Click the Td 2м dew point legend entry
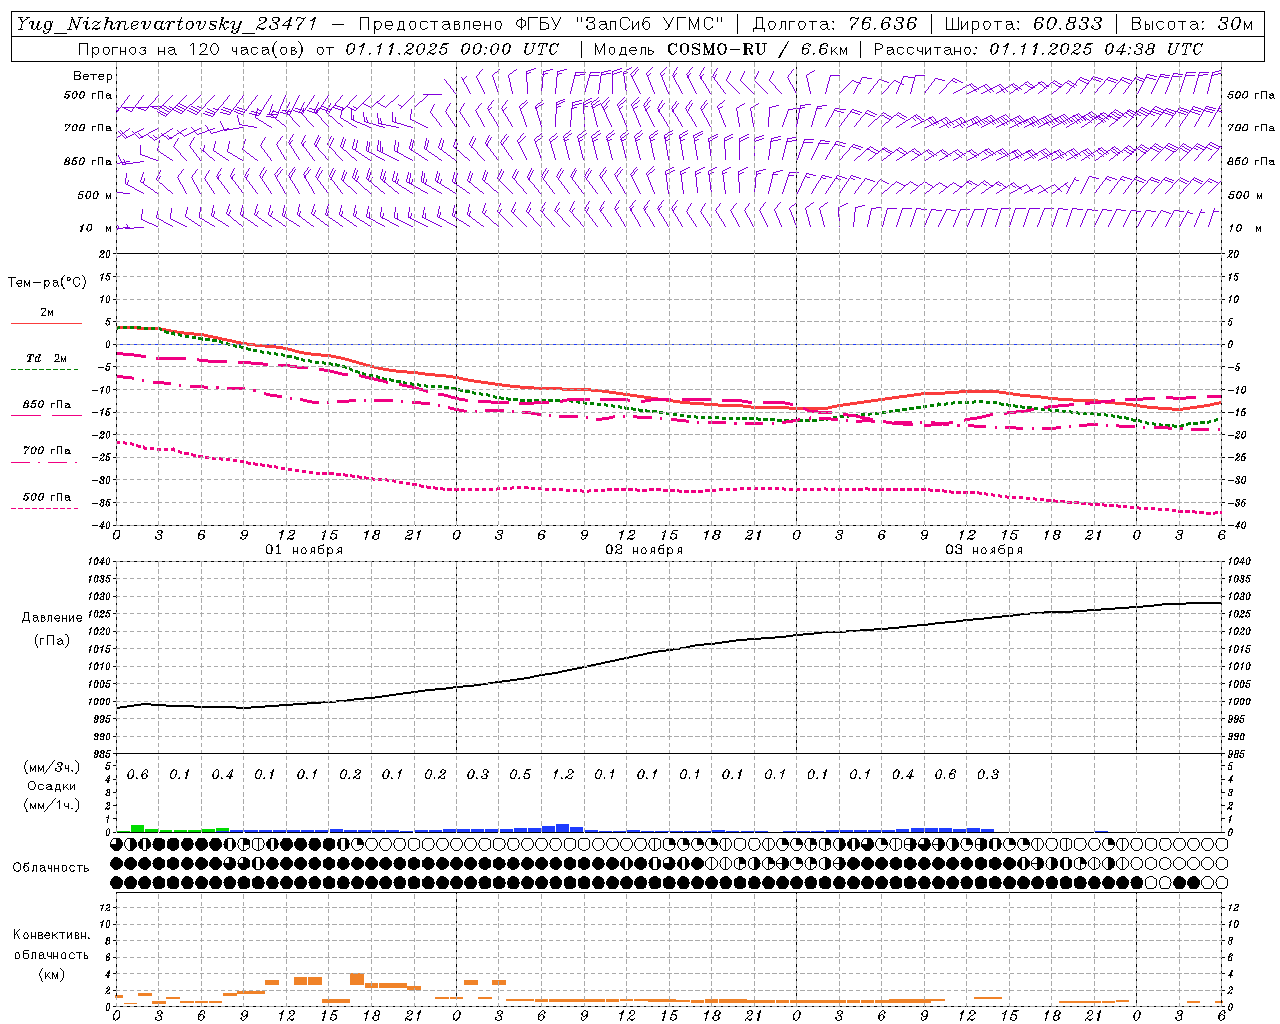Screen dimensions: 1280x1024 click(46, 358)
